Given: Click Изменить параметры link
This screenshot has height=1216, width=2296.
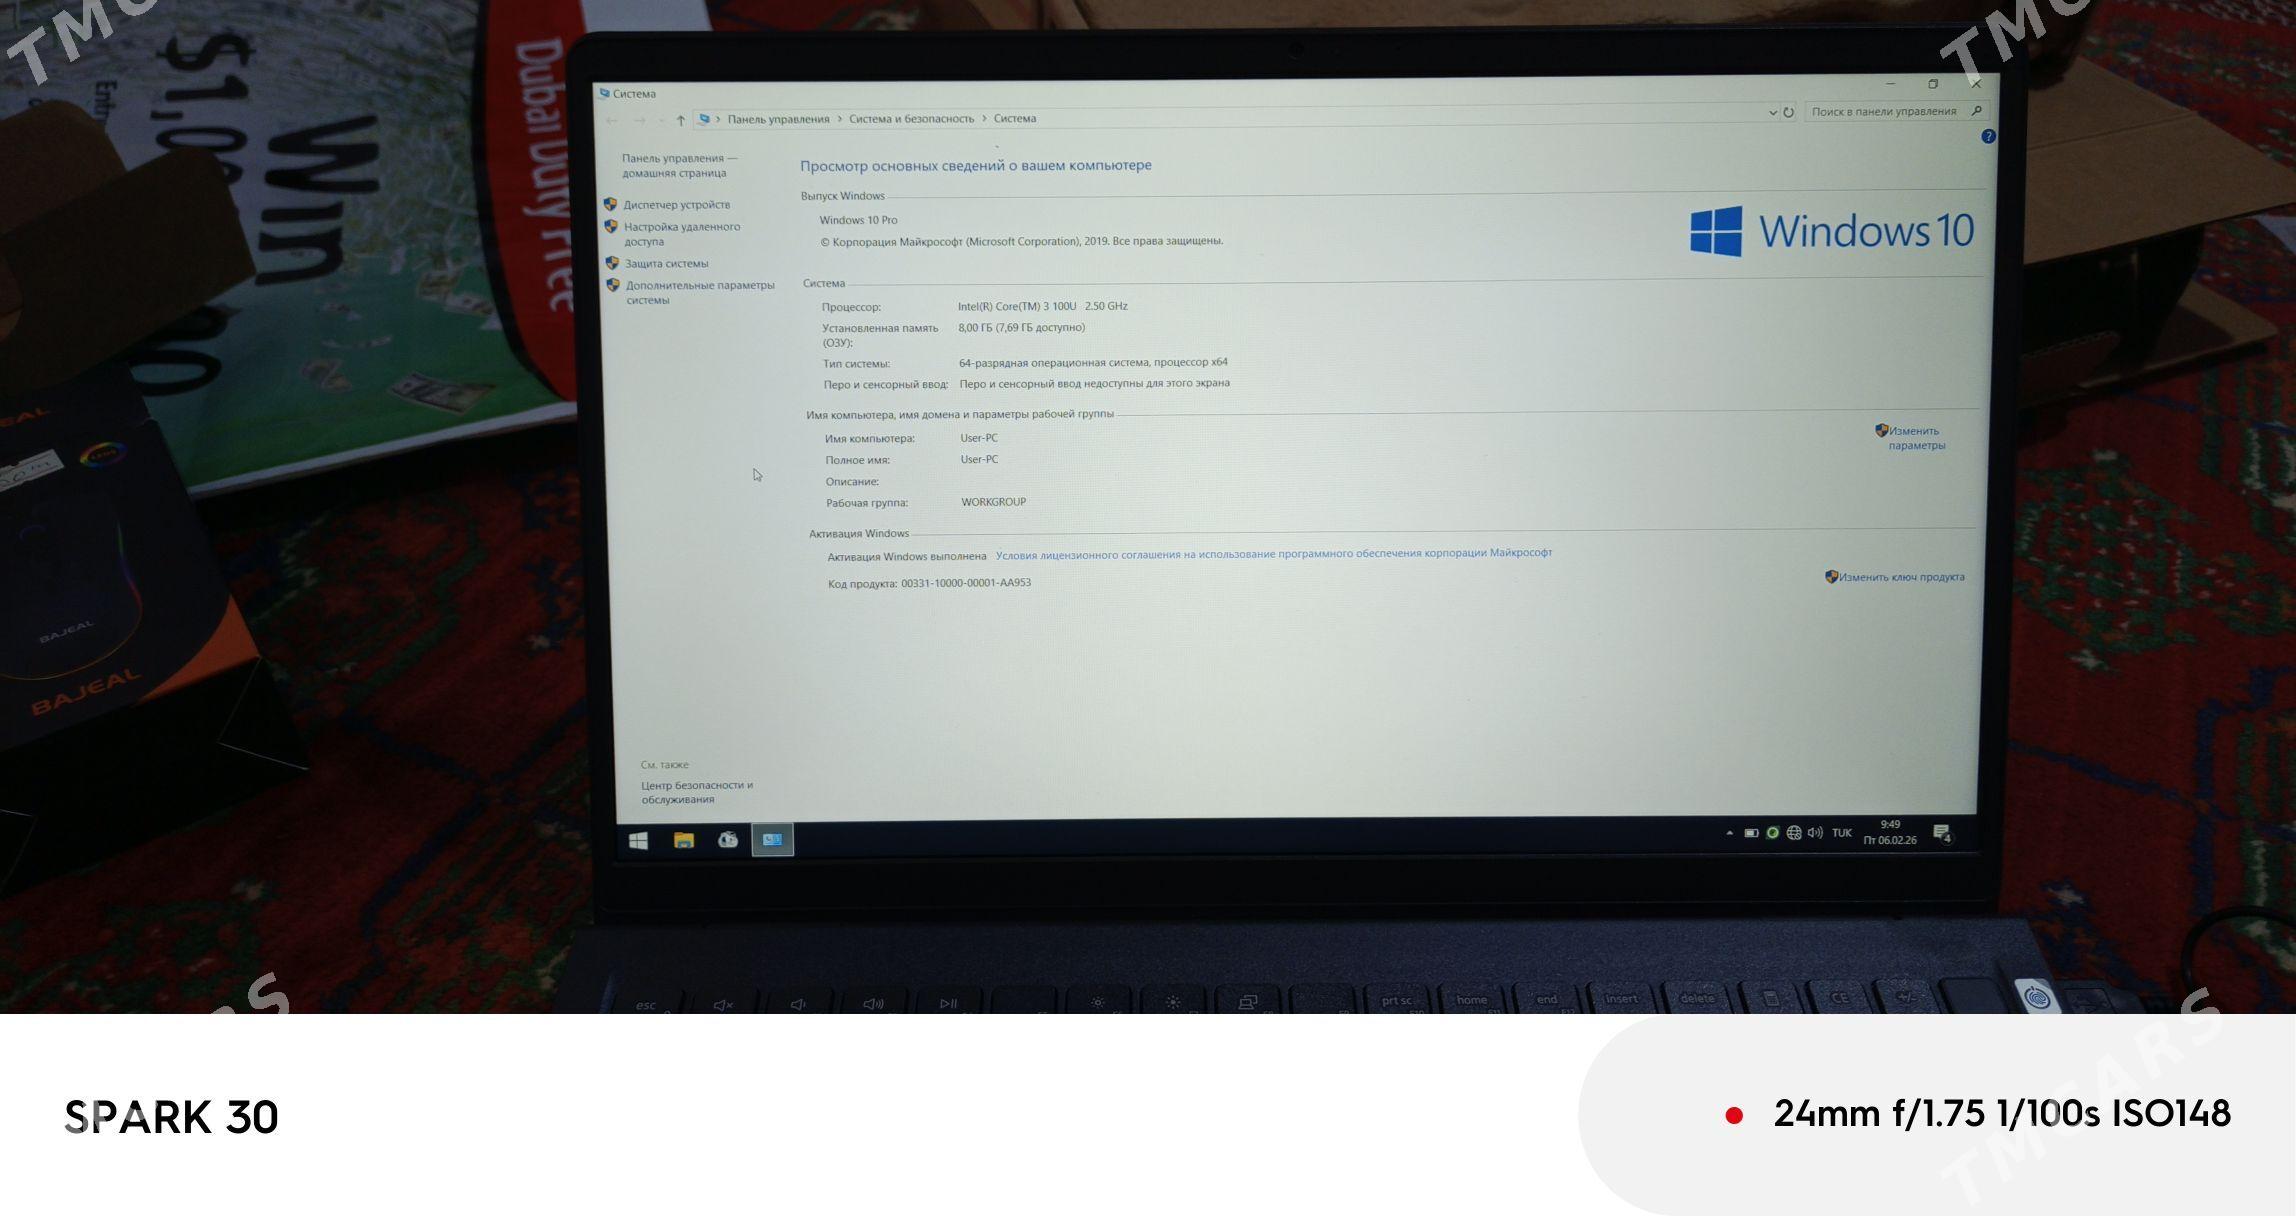Looking at the screenshot, I should click(1915, 438).
